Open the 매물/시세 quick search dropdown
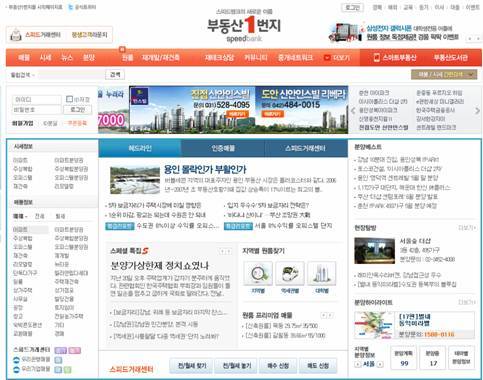 [444, 75]
